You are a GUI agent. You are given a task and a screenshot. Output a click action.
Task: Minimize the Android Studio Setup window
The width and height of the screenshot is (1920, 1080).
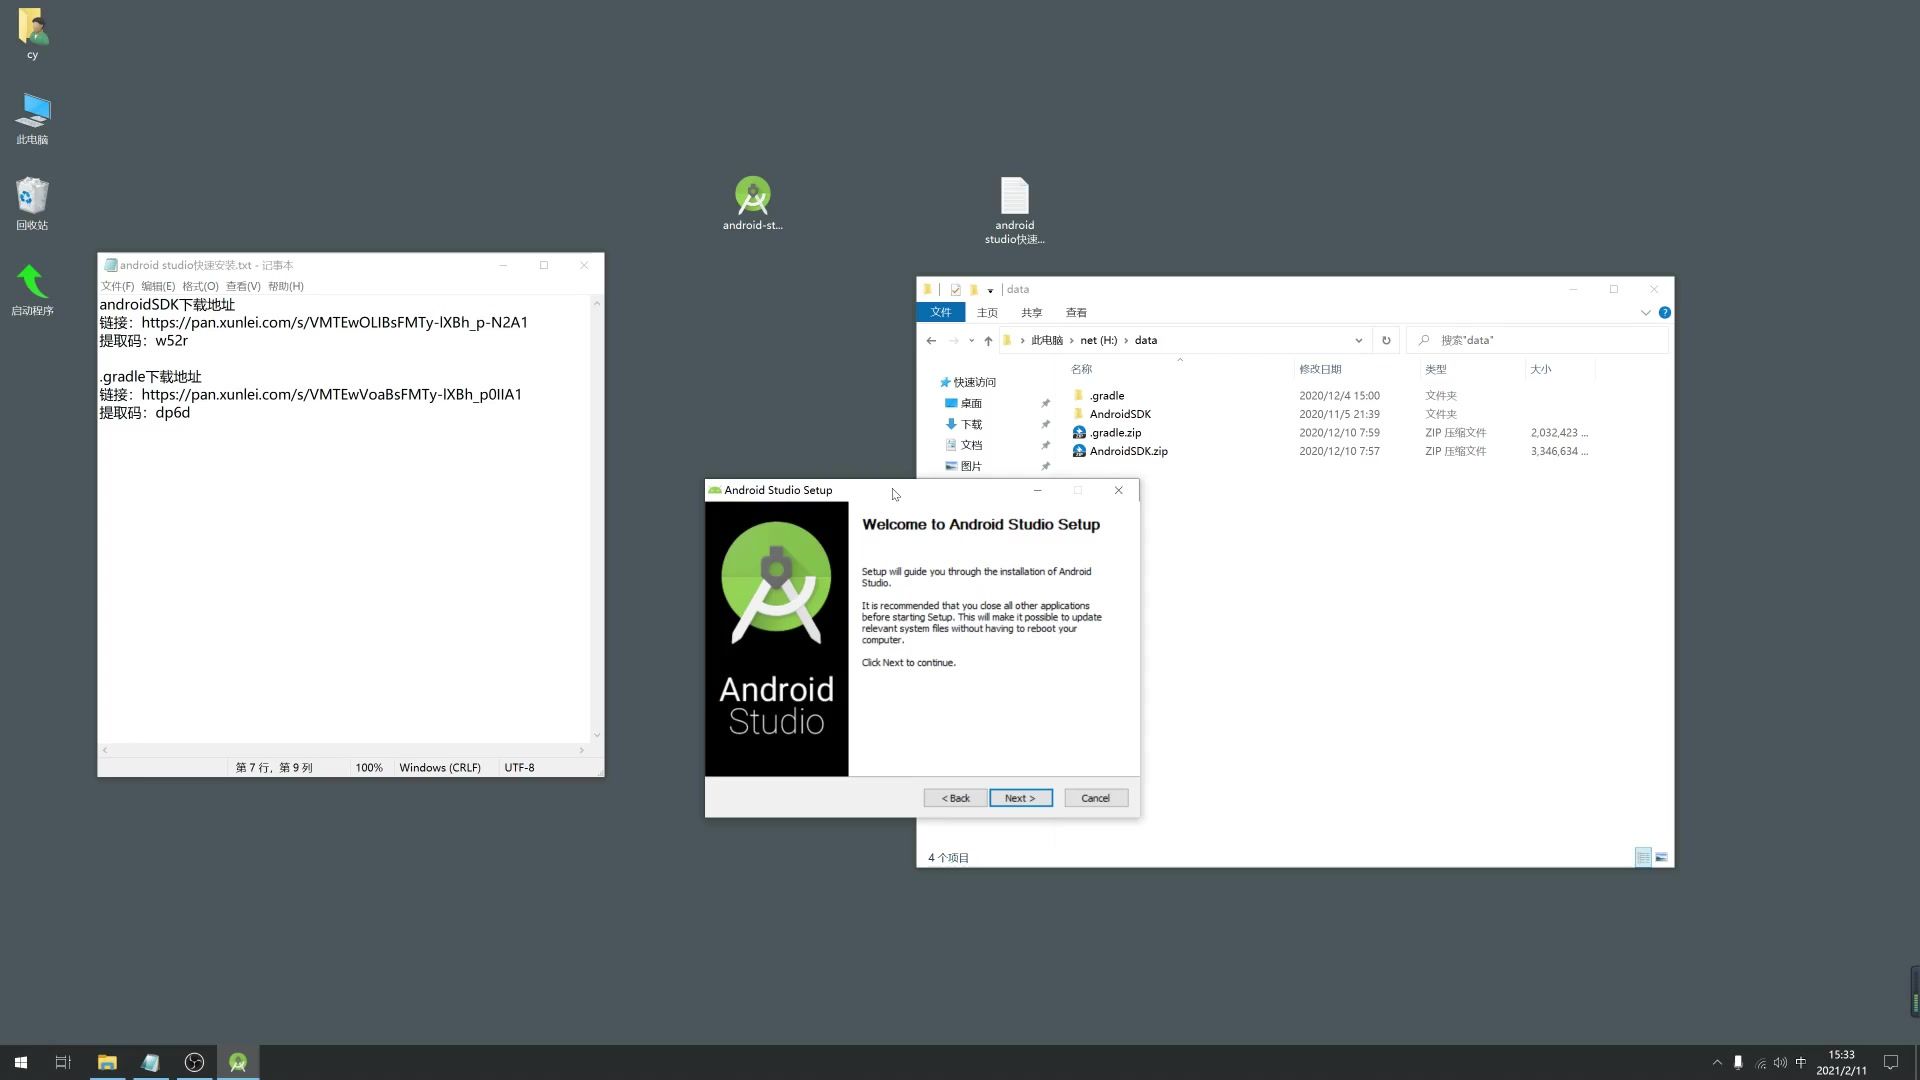(1037, 490)
